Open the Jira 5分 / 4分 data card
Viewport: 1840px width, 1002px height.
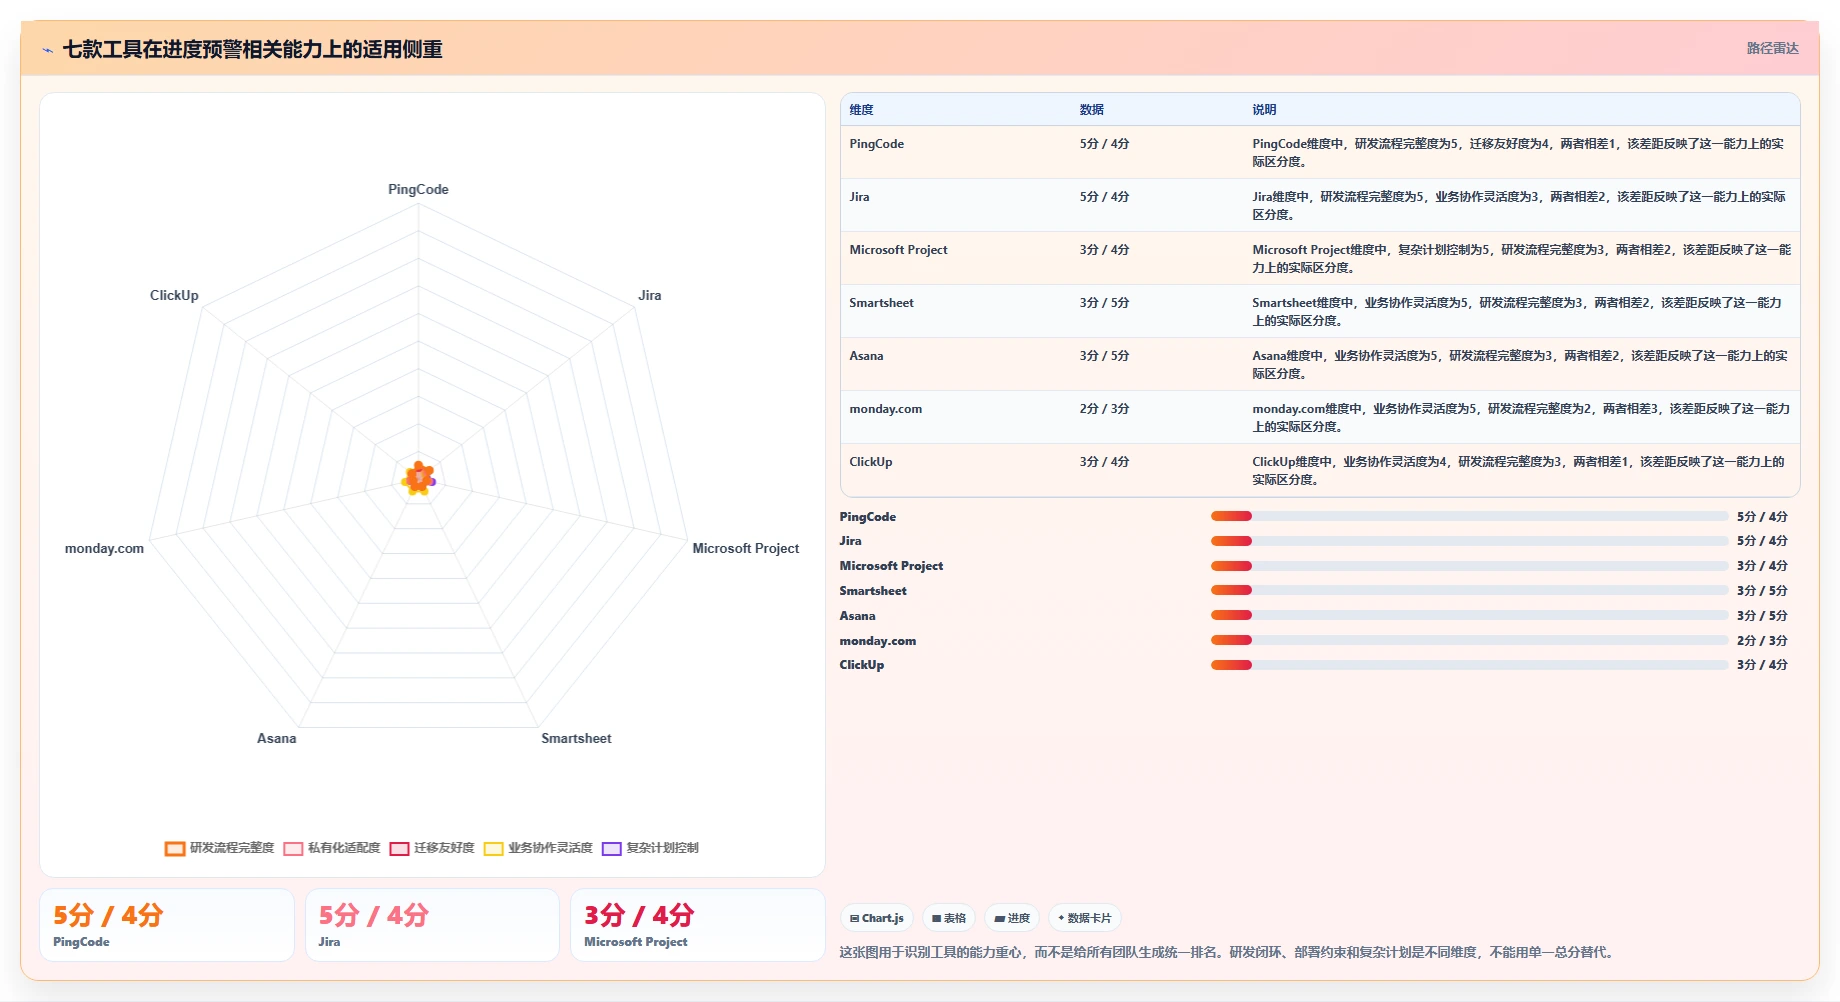point(432,925)
